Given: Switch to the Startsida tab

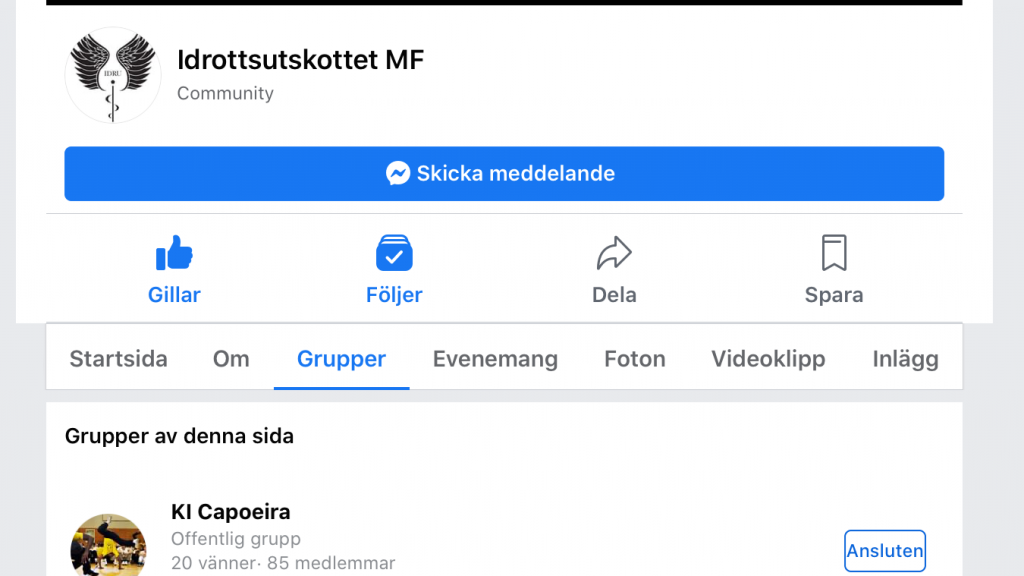Looking at the screenshot, I should [118, 359].
